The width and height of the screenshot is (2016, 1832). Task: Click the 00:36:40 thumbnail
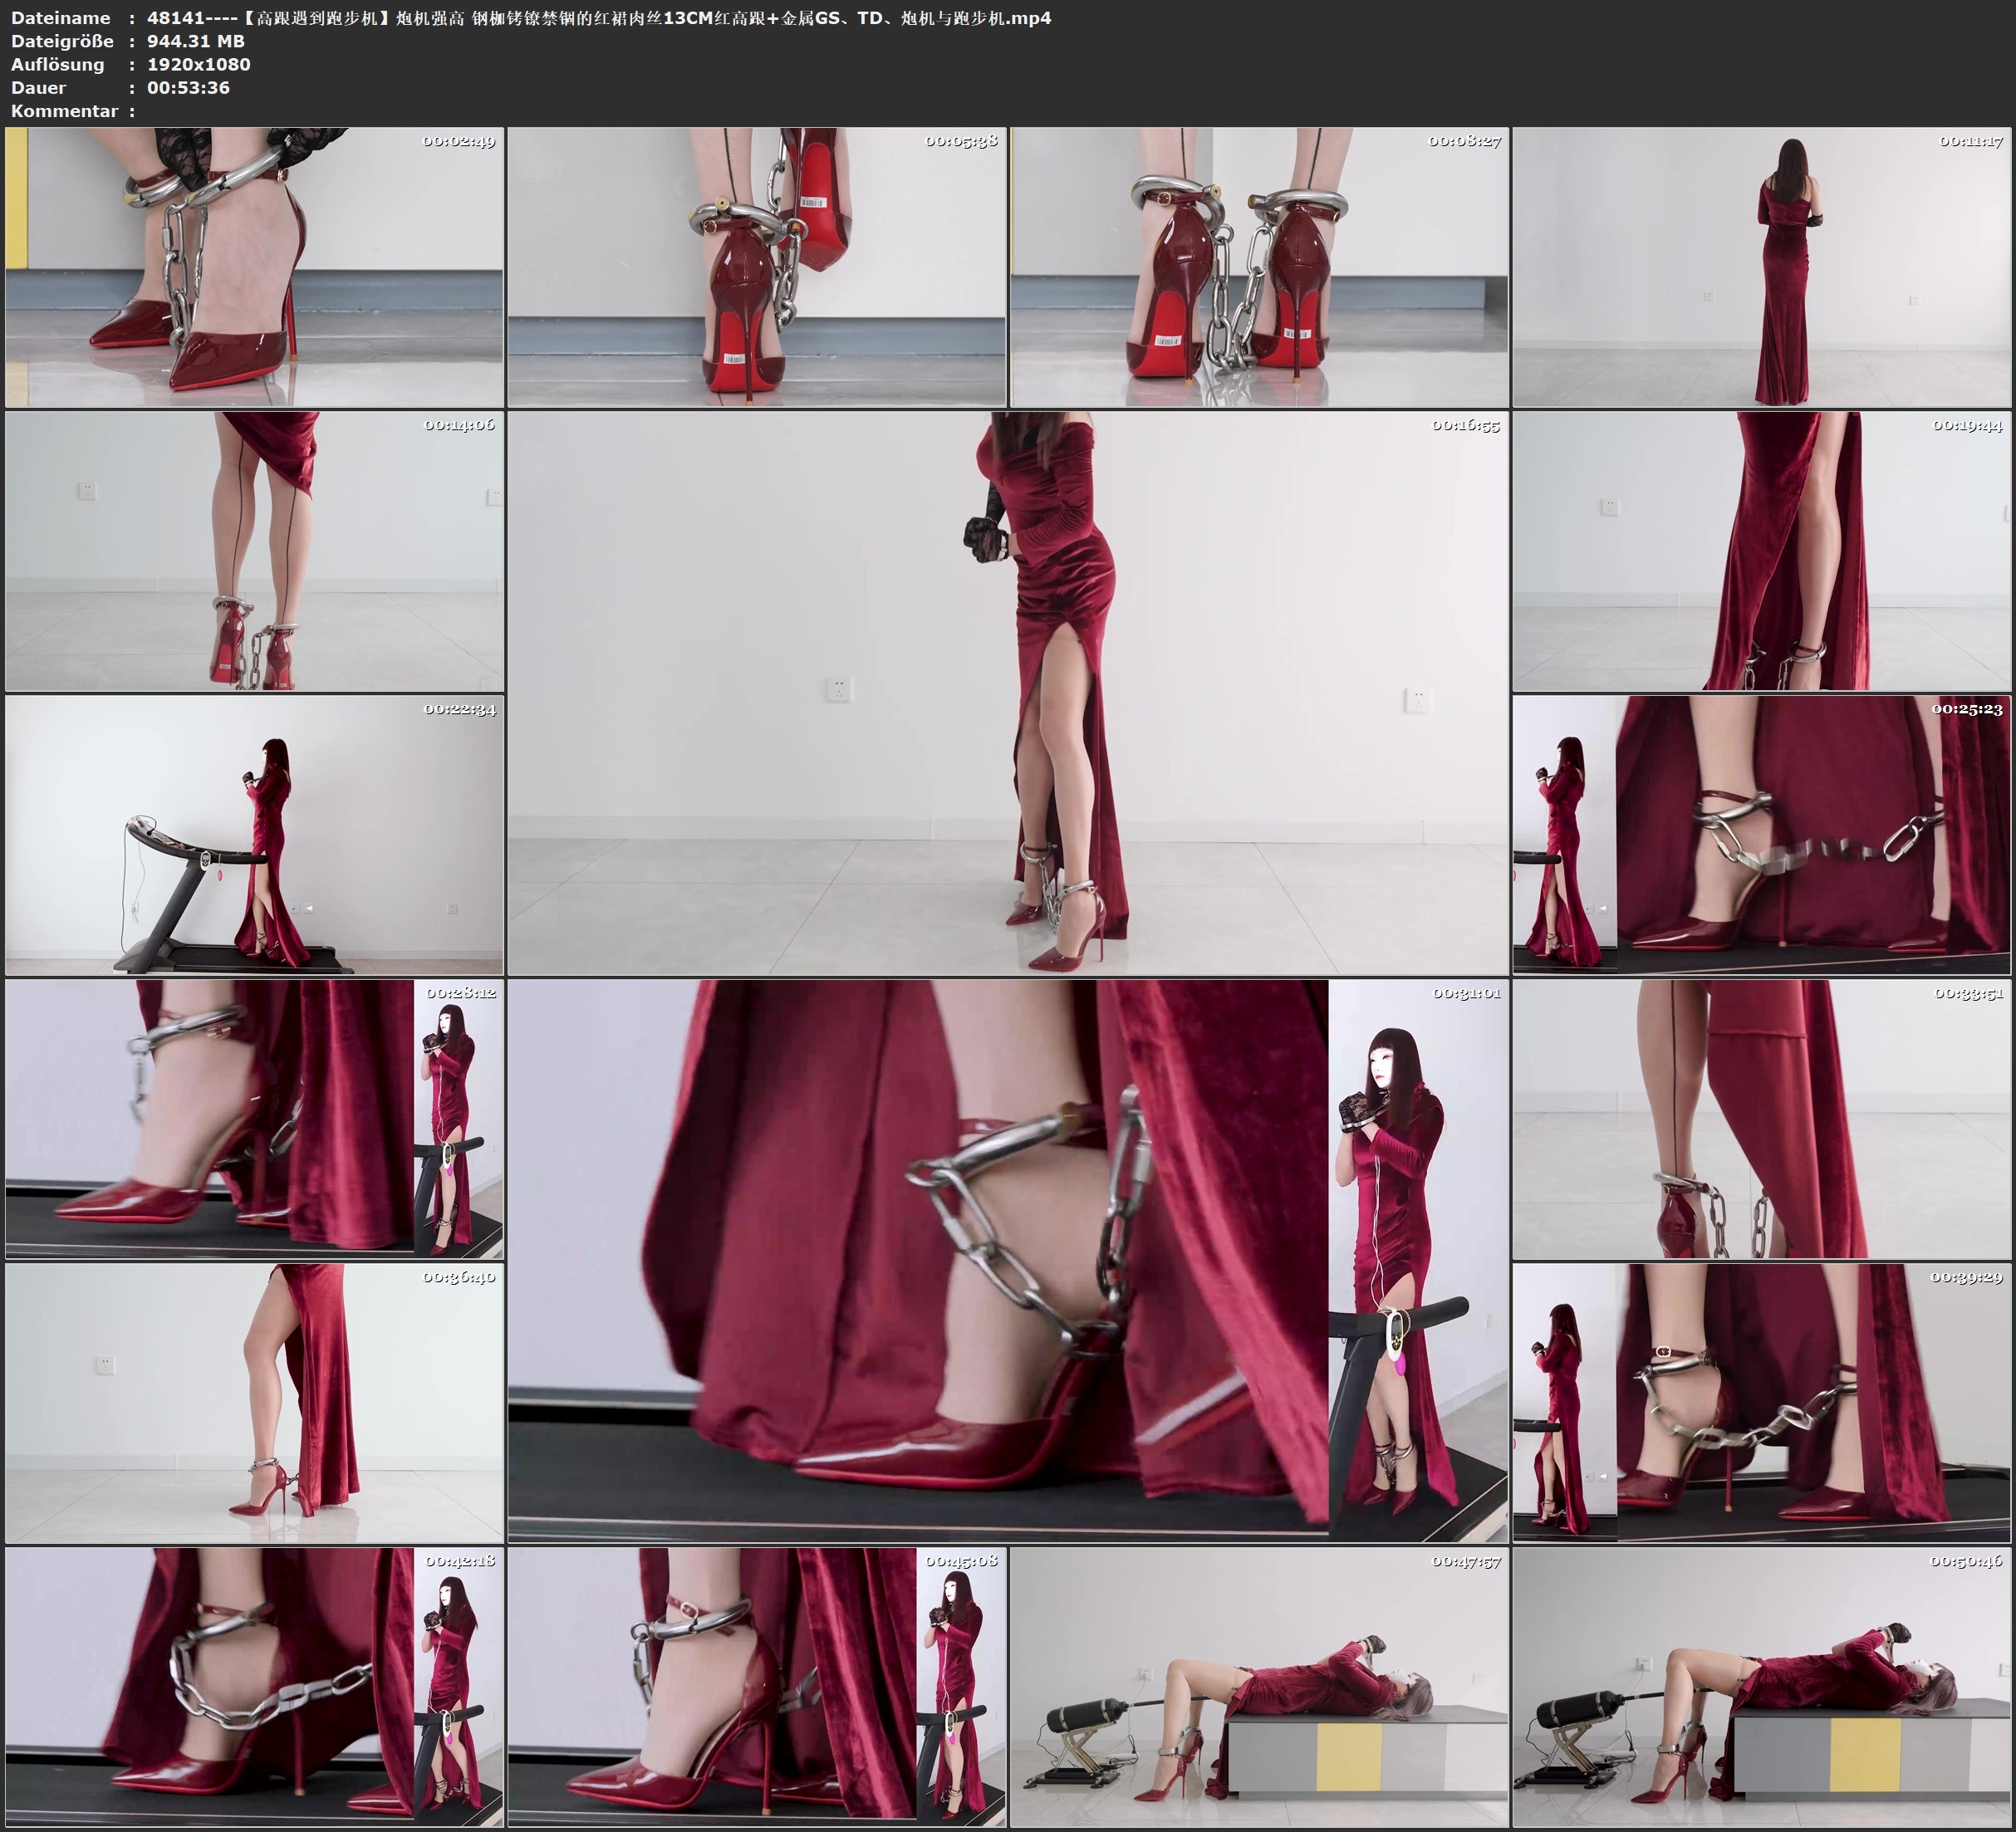(x=254, y=1403)
